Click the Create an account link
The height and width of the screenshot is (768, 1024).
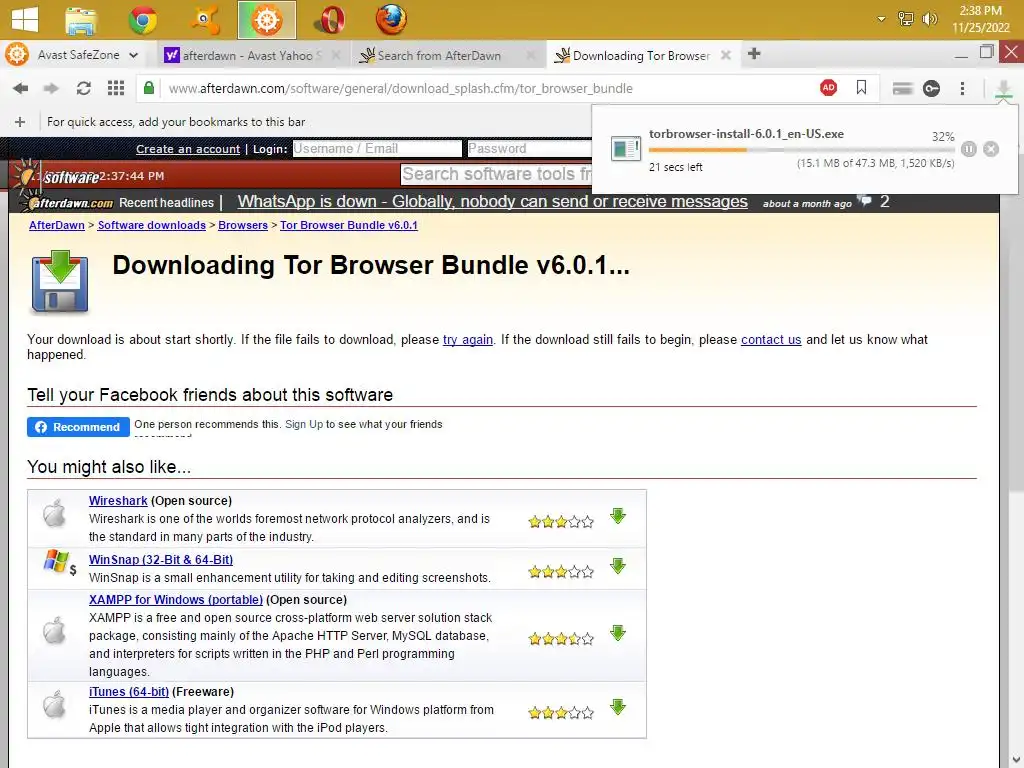point(188,149)
